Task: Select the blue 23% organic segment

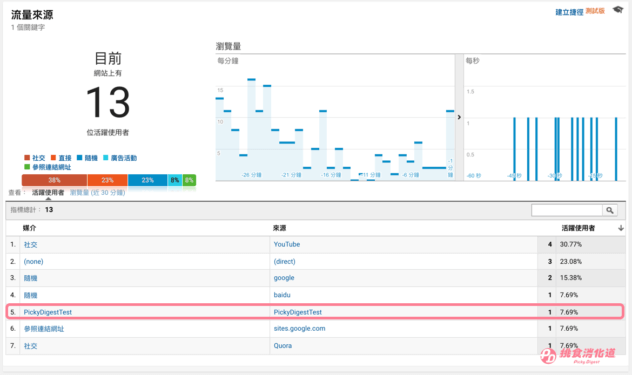Action: [148, 180]
